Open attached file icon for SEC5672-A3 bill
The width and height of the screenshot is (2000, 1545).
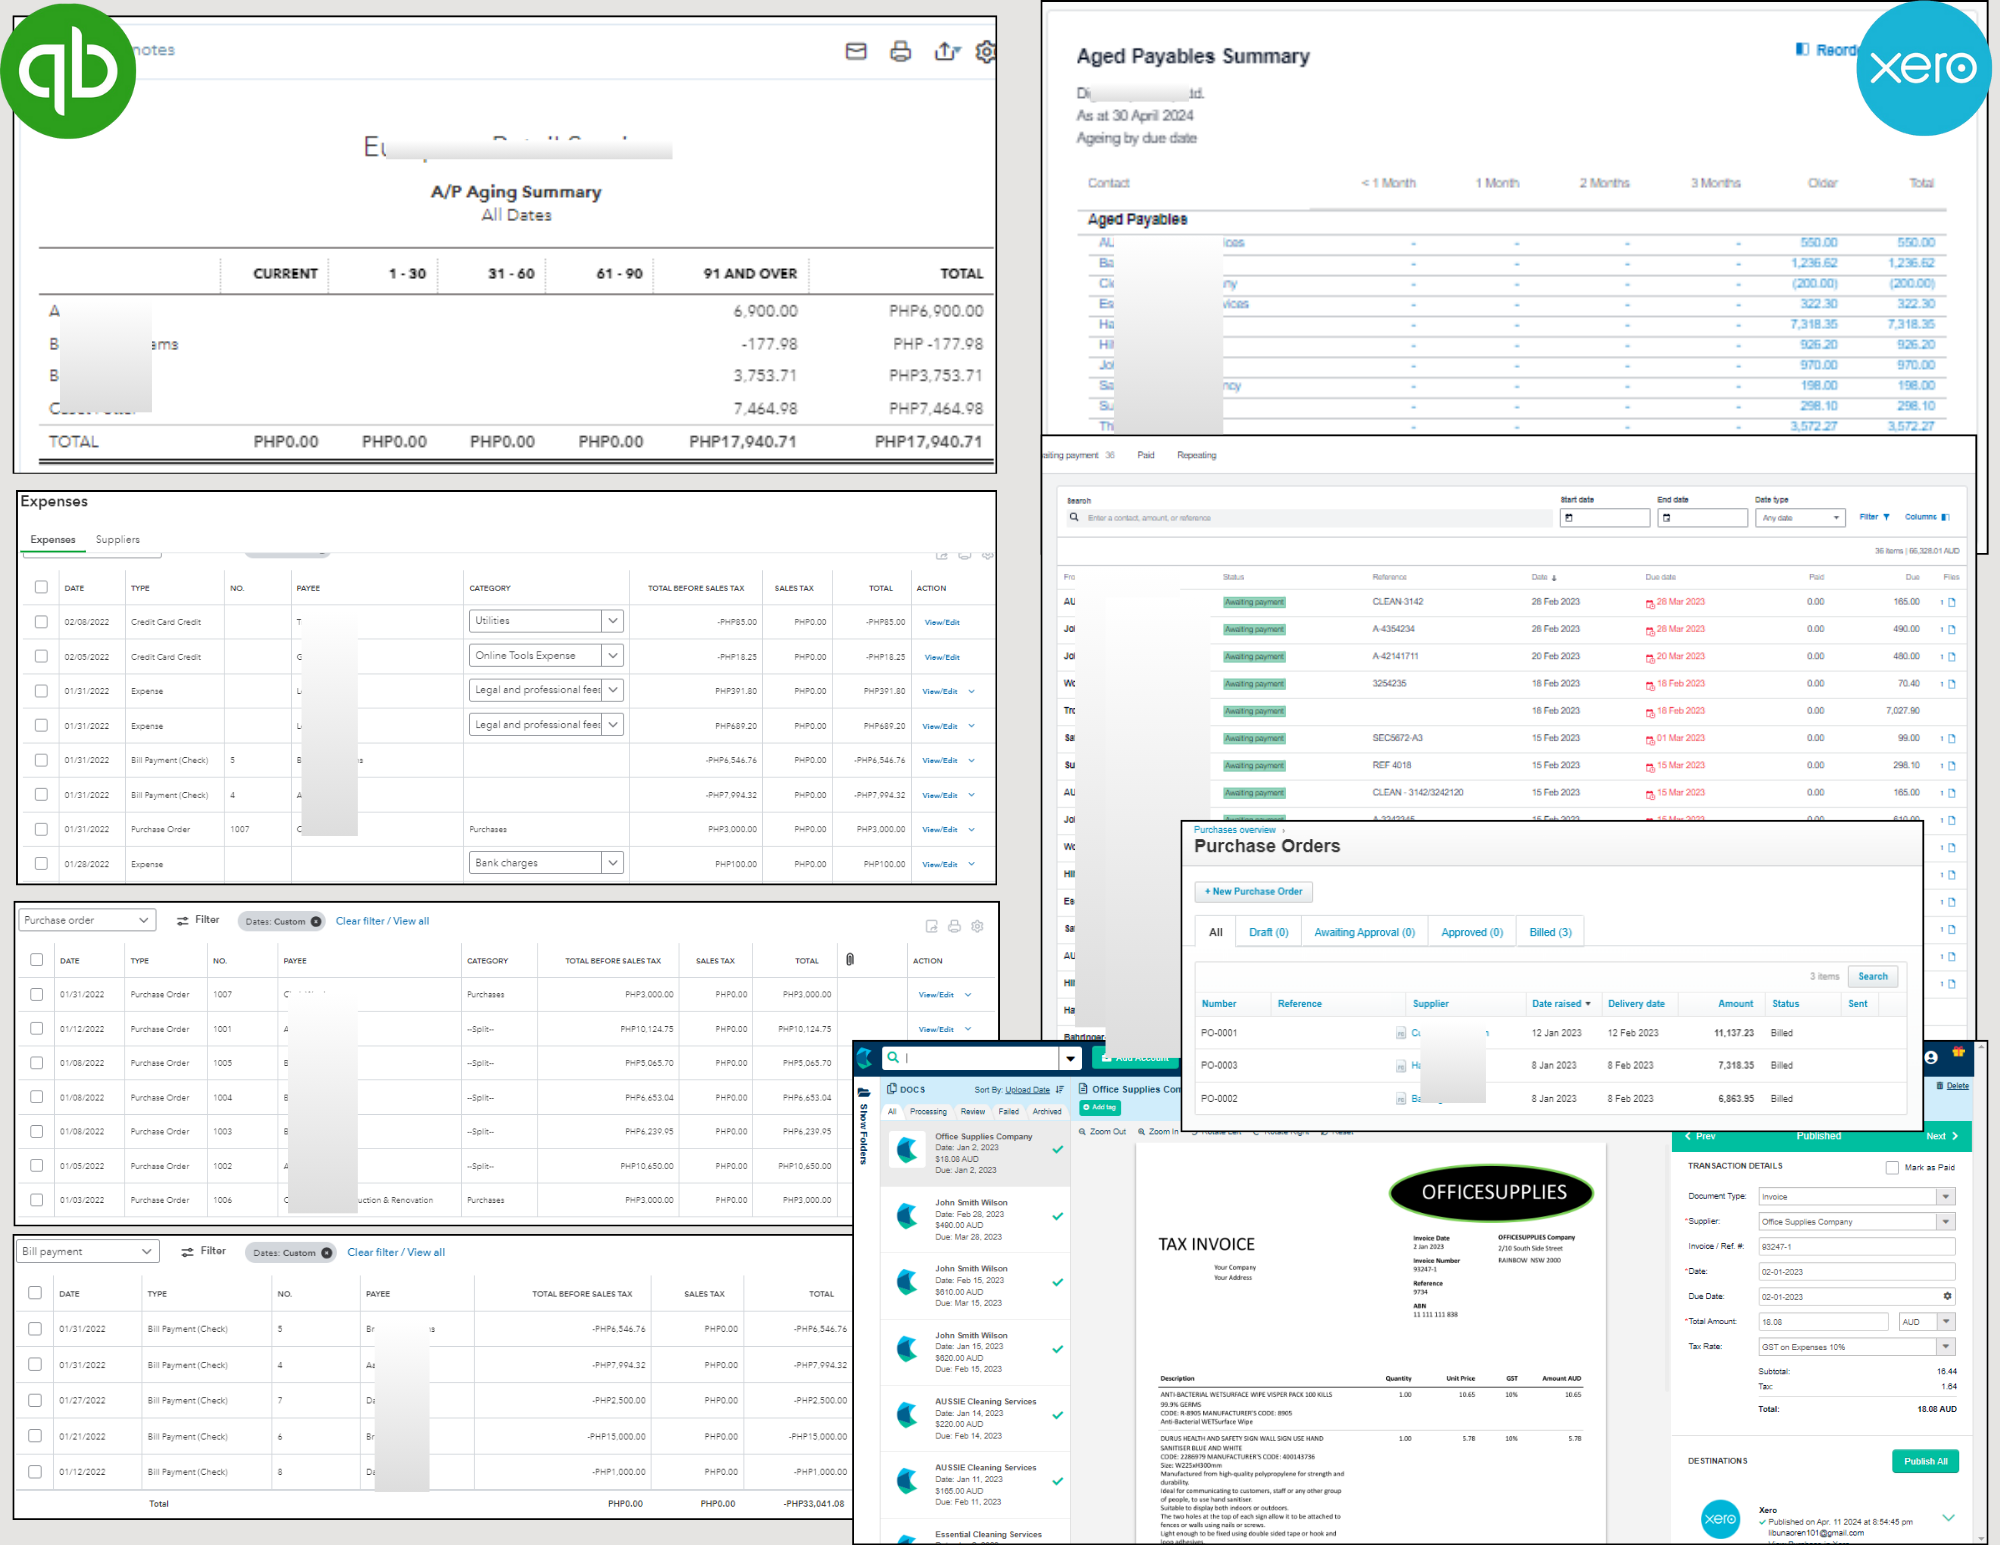point(1951,738)
